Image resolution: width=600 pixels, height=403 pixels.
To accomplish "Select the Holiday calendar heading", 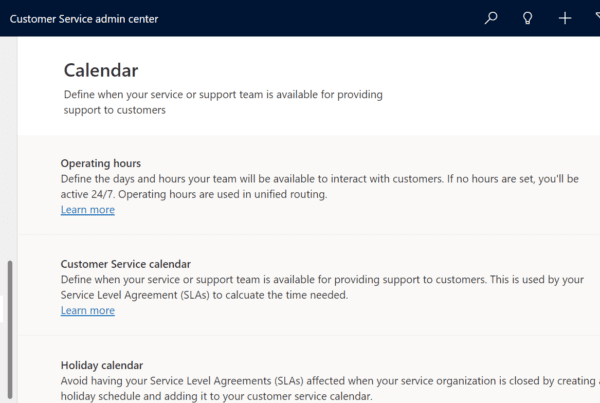I will 101,365.
